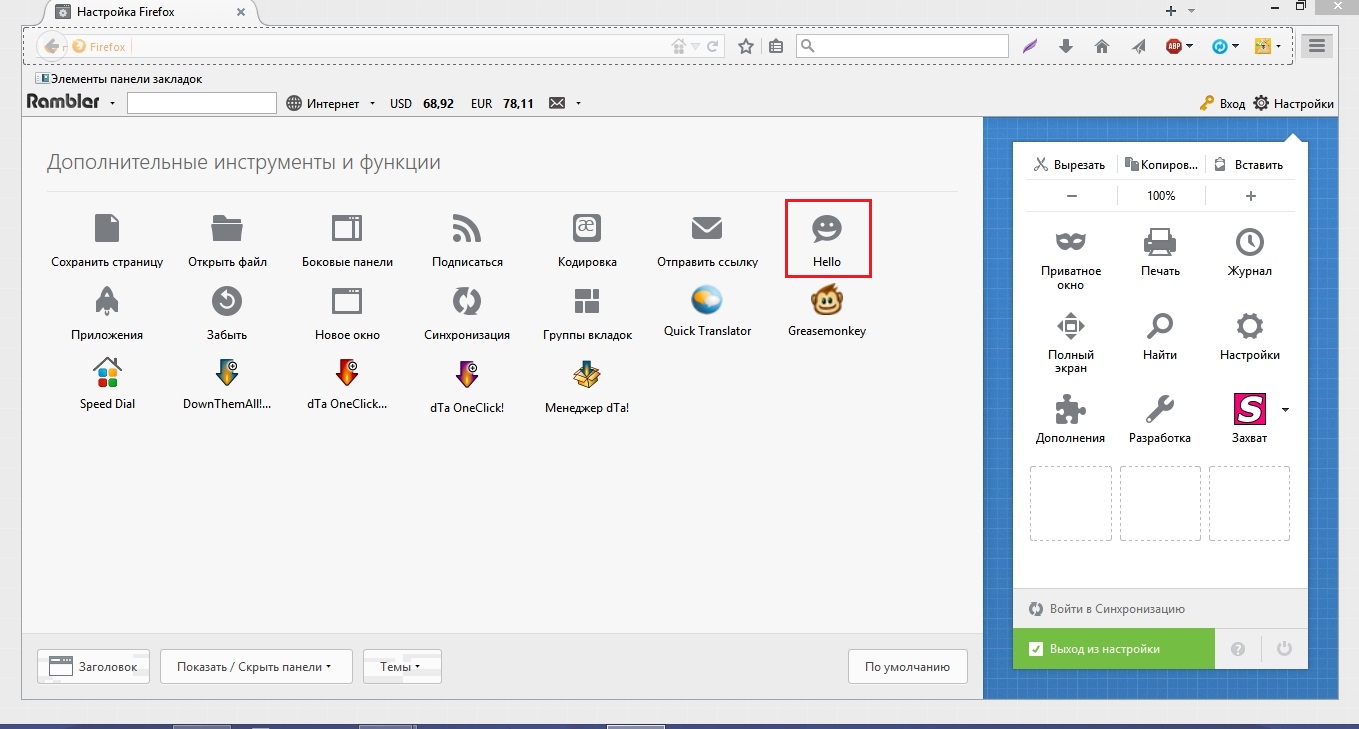Pick the Забыть forget-history icon
The width and height of the screenshot is (1359, 729).
[227, 301]
